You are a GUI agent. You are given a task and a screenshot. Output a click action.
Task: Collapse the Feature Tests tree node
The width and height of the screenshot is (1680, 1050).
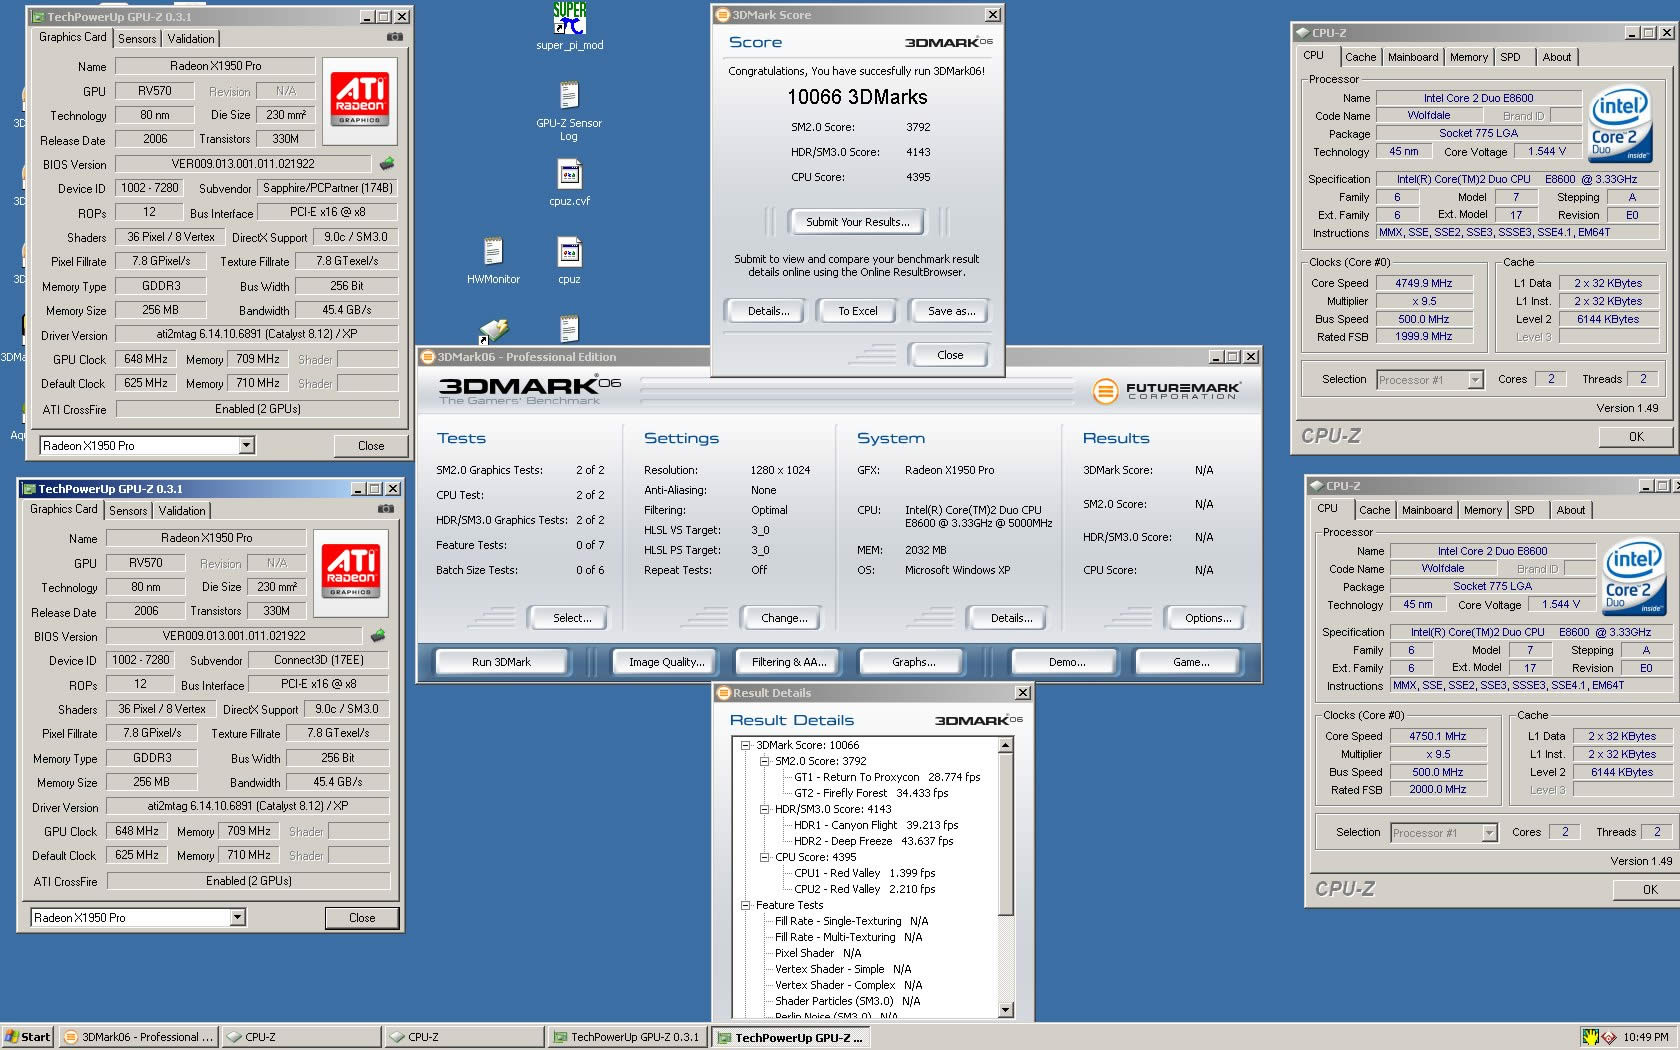coord(745,905)
